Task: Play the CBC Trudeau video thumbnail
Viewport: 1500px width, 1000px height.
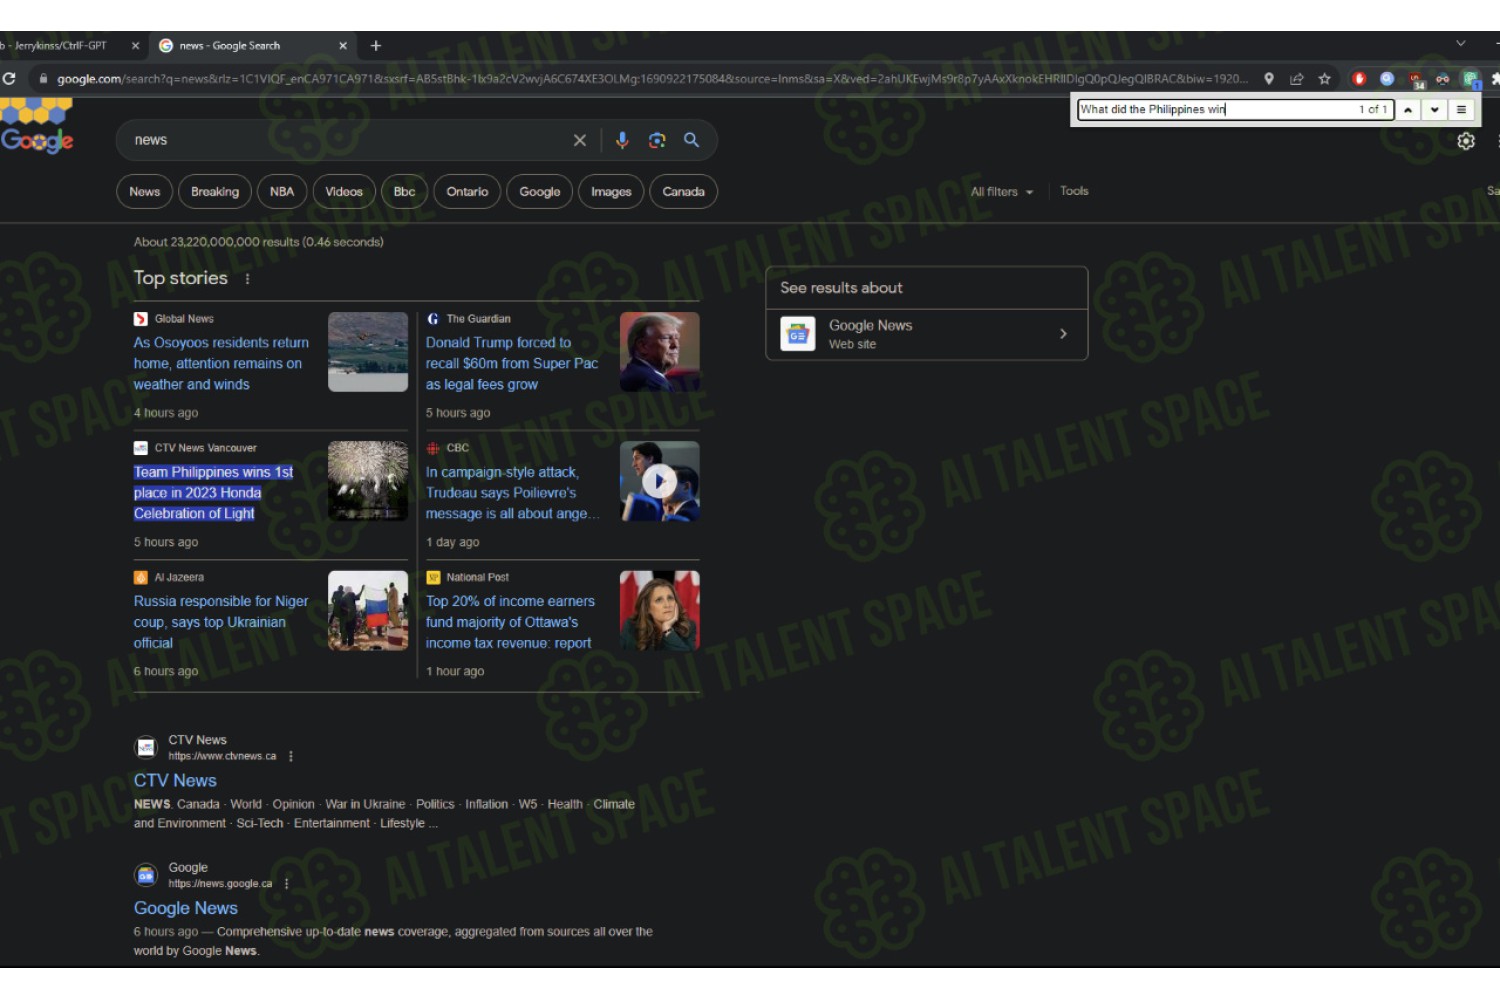Action: point(659,482)
